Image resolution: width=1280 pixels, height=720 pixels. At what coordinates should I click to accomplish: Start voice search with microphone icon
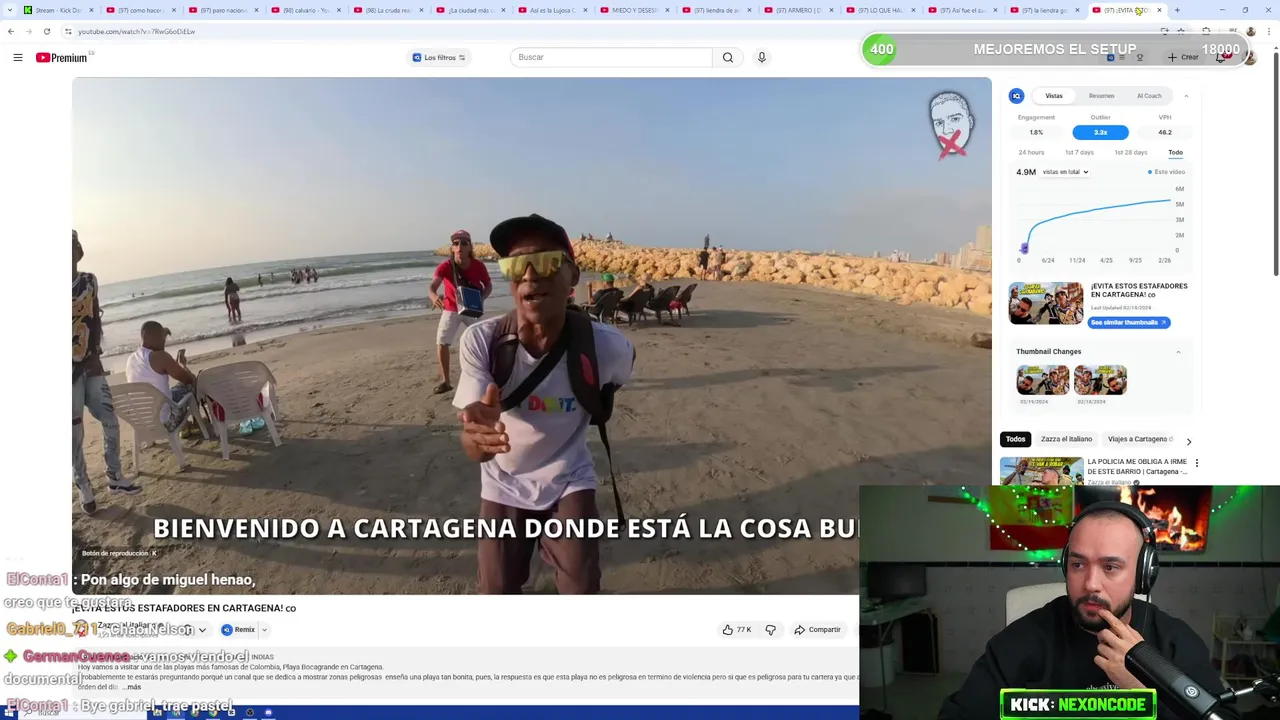pos(761,57)
